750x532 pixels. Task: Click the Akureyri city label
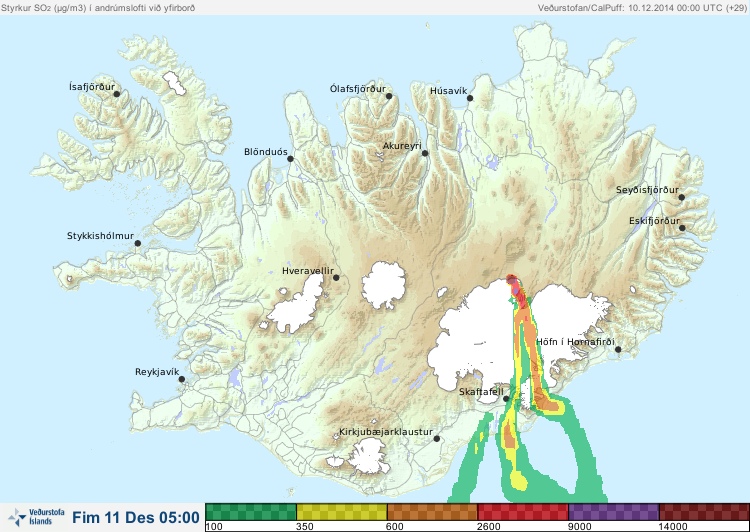tap(402, 146)
